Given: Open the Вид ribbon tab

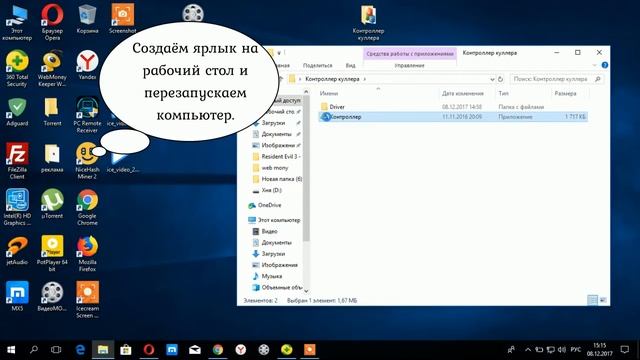Looking at the screenshot, I should tap(350, 65).
